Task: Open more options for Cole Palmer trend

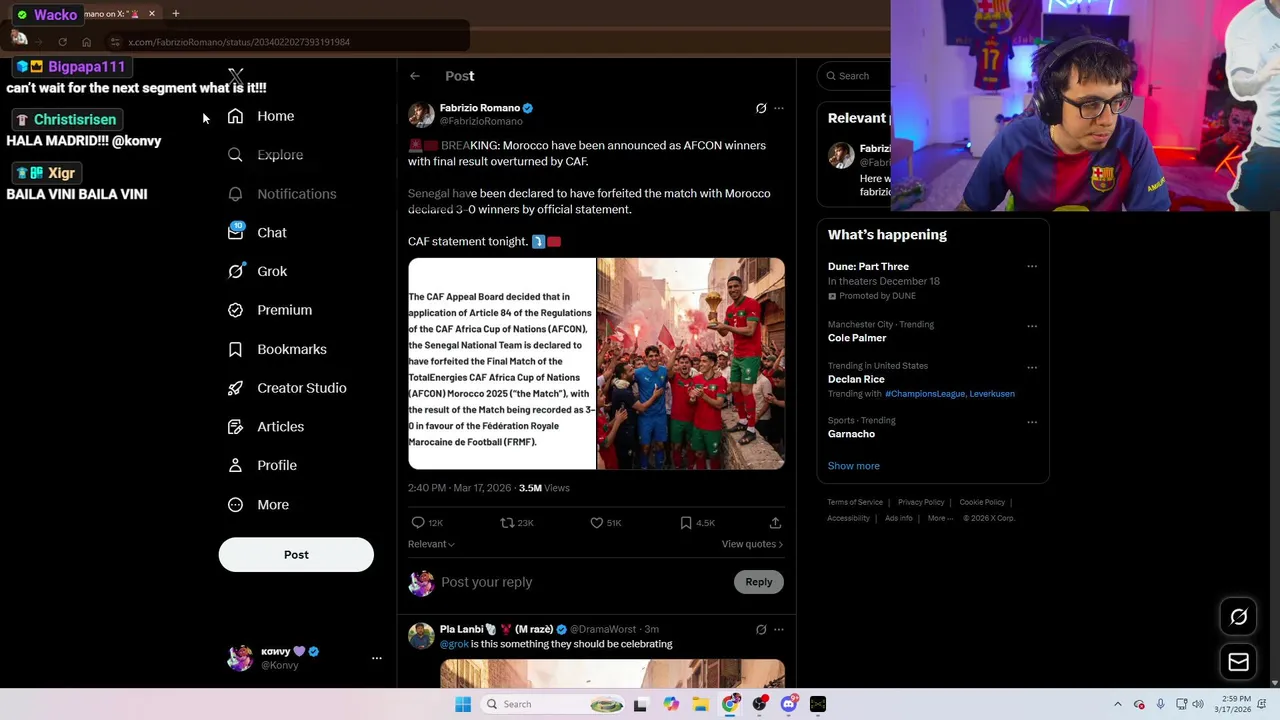Action: pos(1032,326)
